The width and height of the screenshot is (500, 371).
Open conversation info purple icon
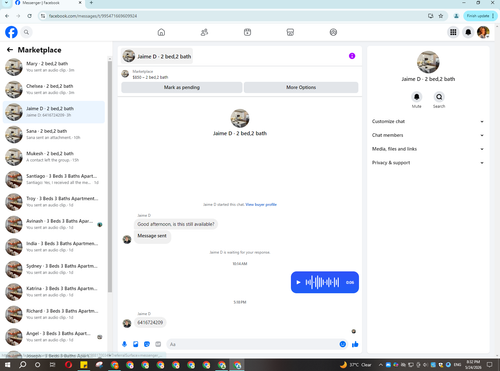pos(352,56)
